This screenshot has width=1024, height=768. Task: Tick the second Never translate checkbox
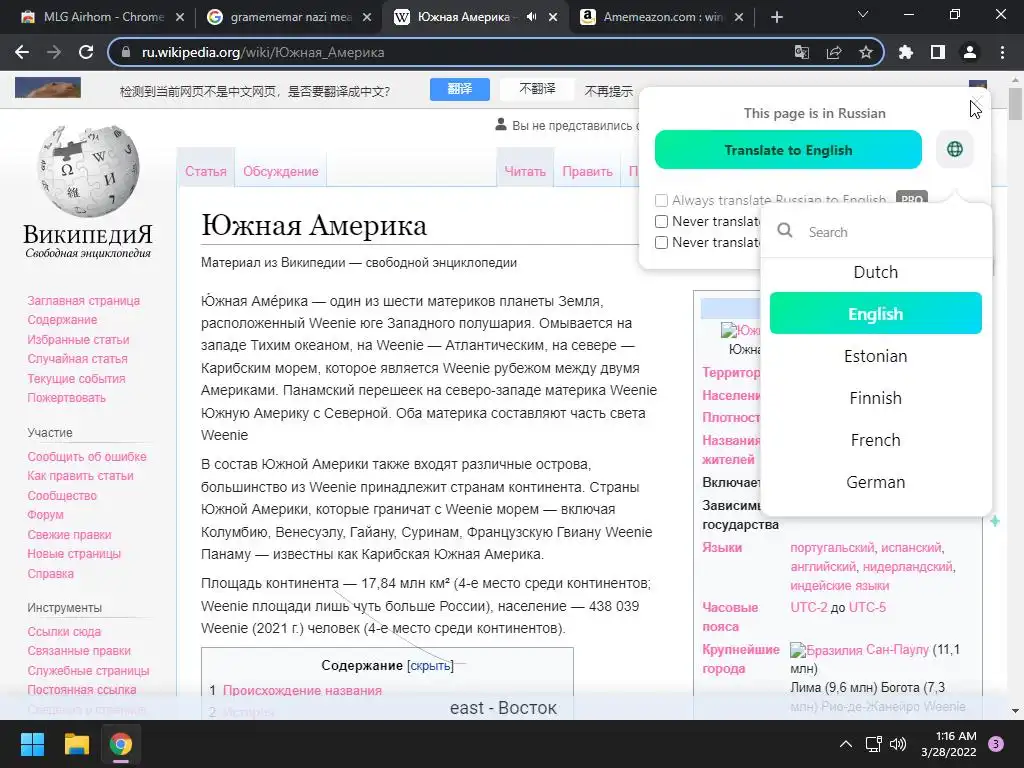[662, 242]
